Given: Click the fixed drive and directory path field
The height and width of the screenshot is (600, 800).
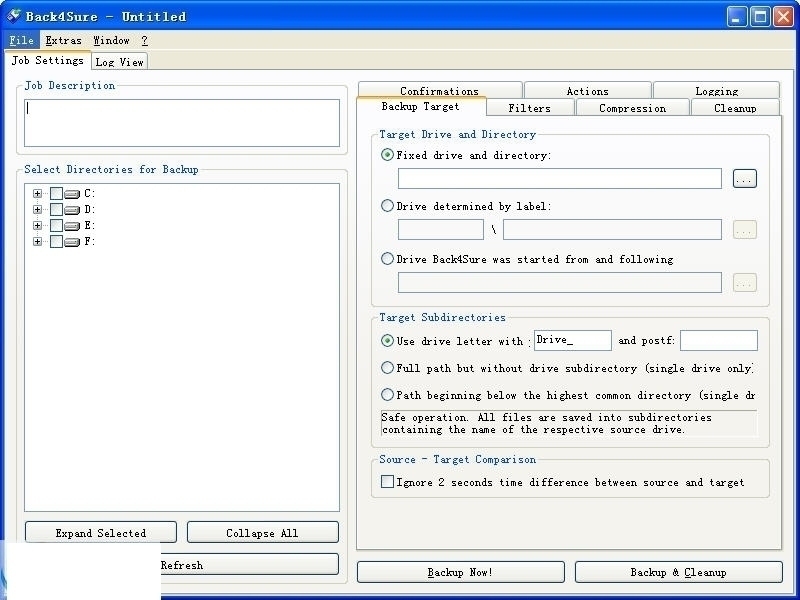Looking at the screenshot, I should (x=560, y=179).
